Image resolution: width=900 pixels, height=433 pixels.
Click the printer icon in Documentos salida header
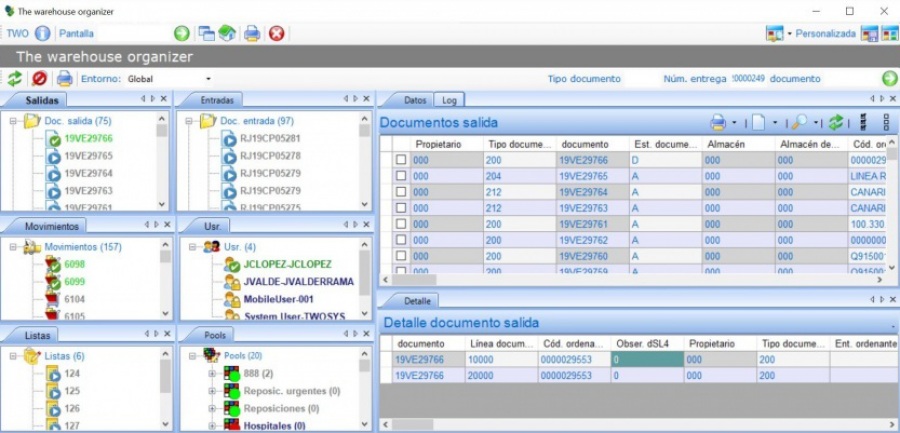(718, 122)
